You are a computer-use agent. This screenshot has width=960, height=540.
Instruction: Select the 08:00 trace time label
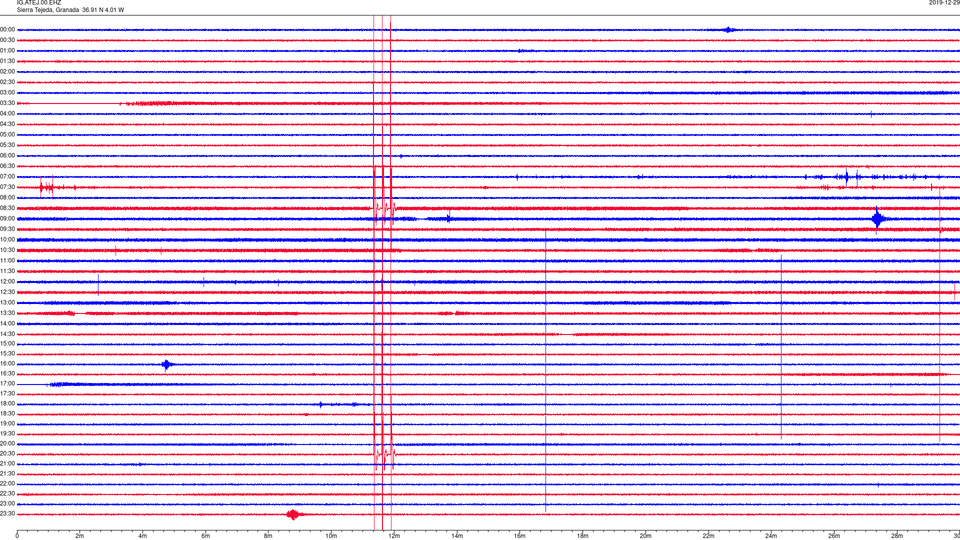pos(7,197)
